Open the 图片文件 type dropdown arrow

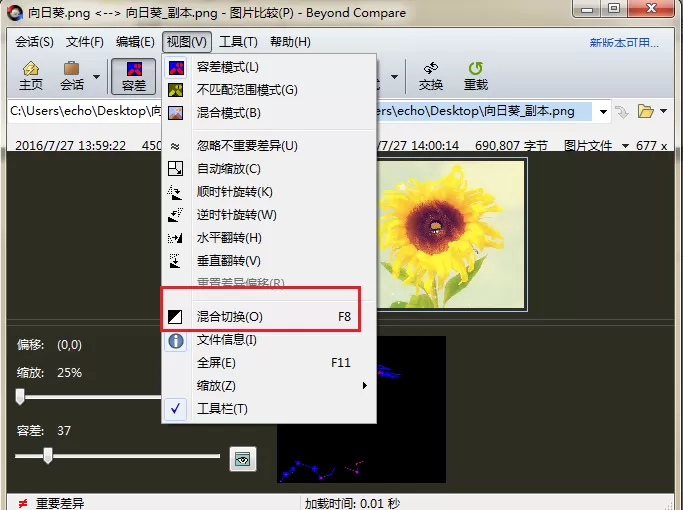coord(626,145)
